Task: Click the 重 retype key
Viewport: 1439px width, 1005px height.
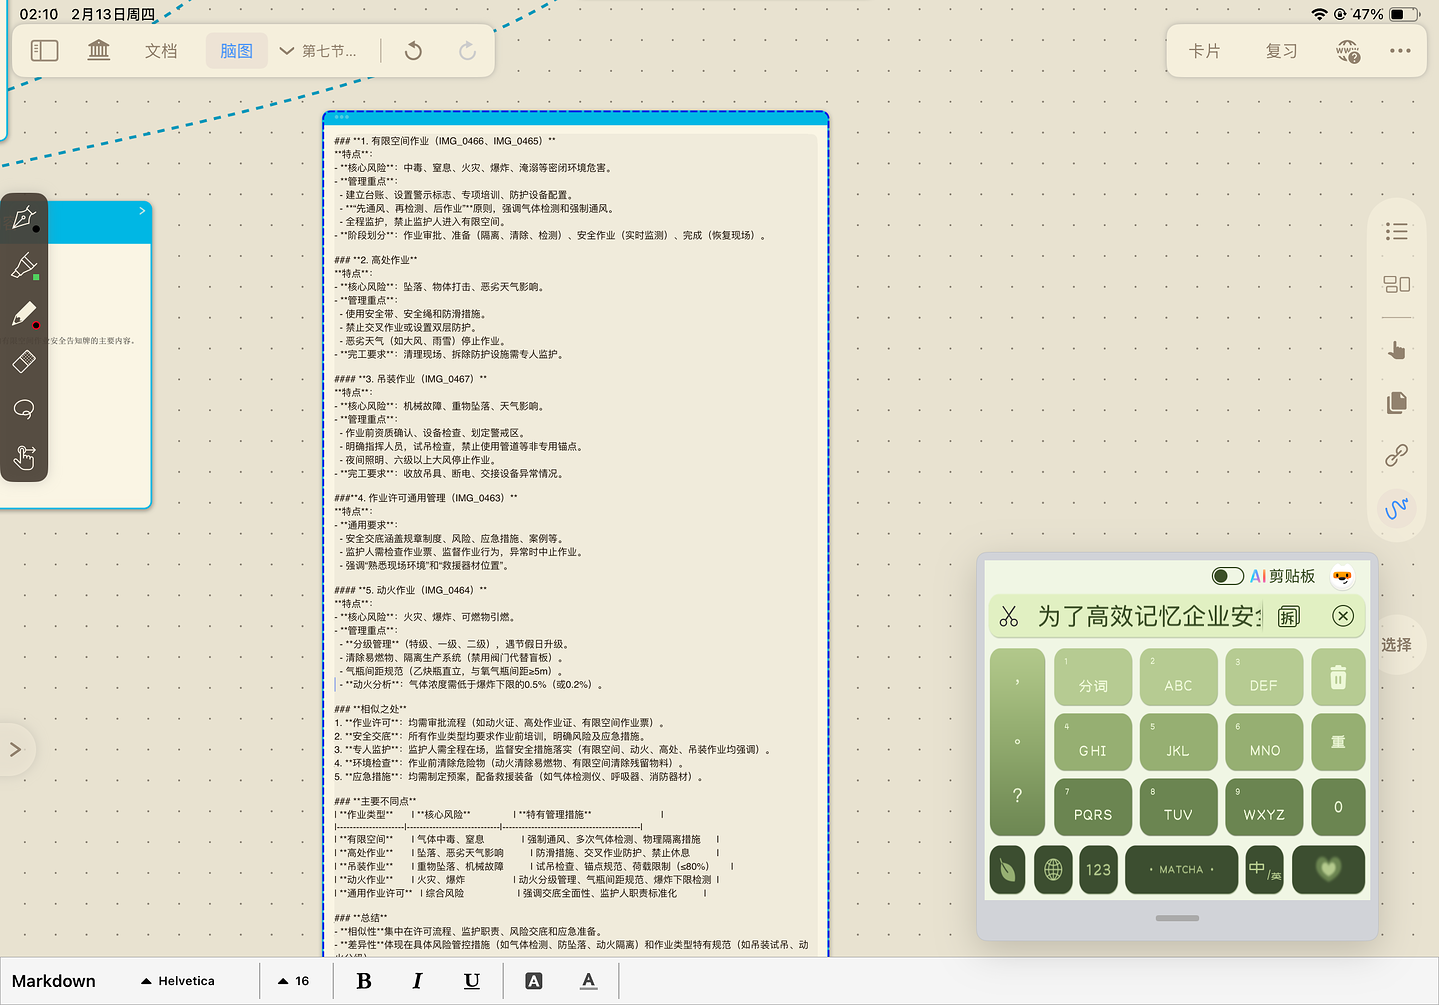Action: click(x=1338, y=742)
